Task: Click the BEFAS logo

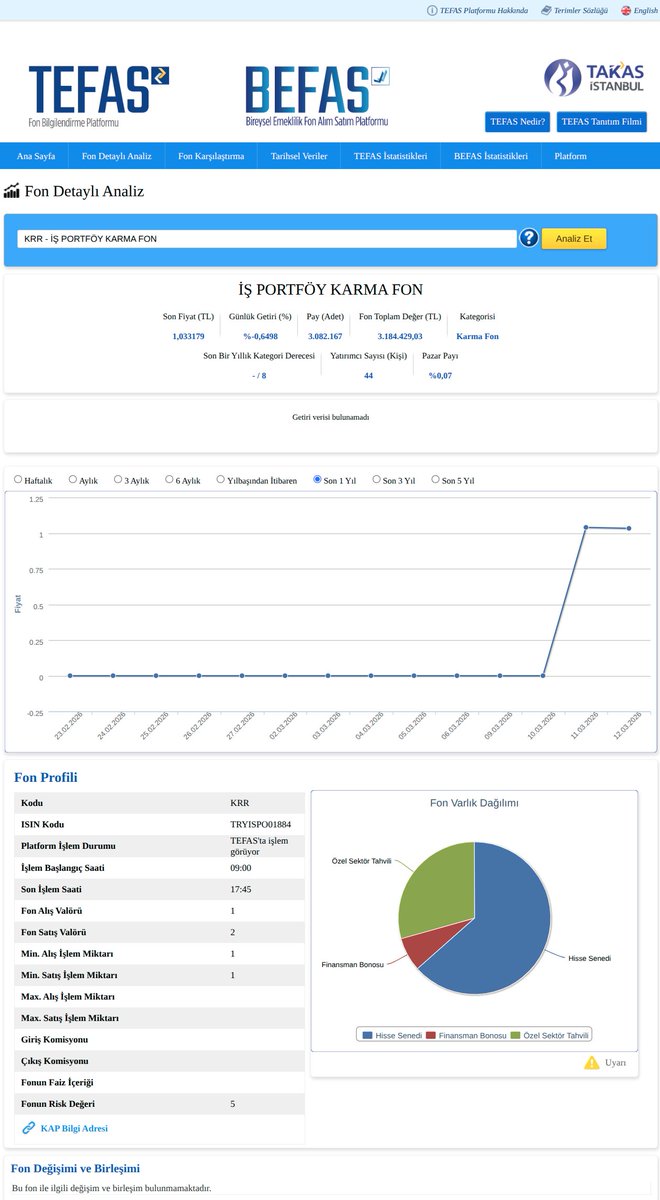Action: (317, 96)
